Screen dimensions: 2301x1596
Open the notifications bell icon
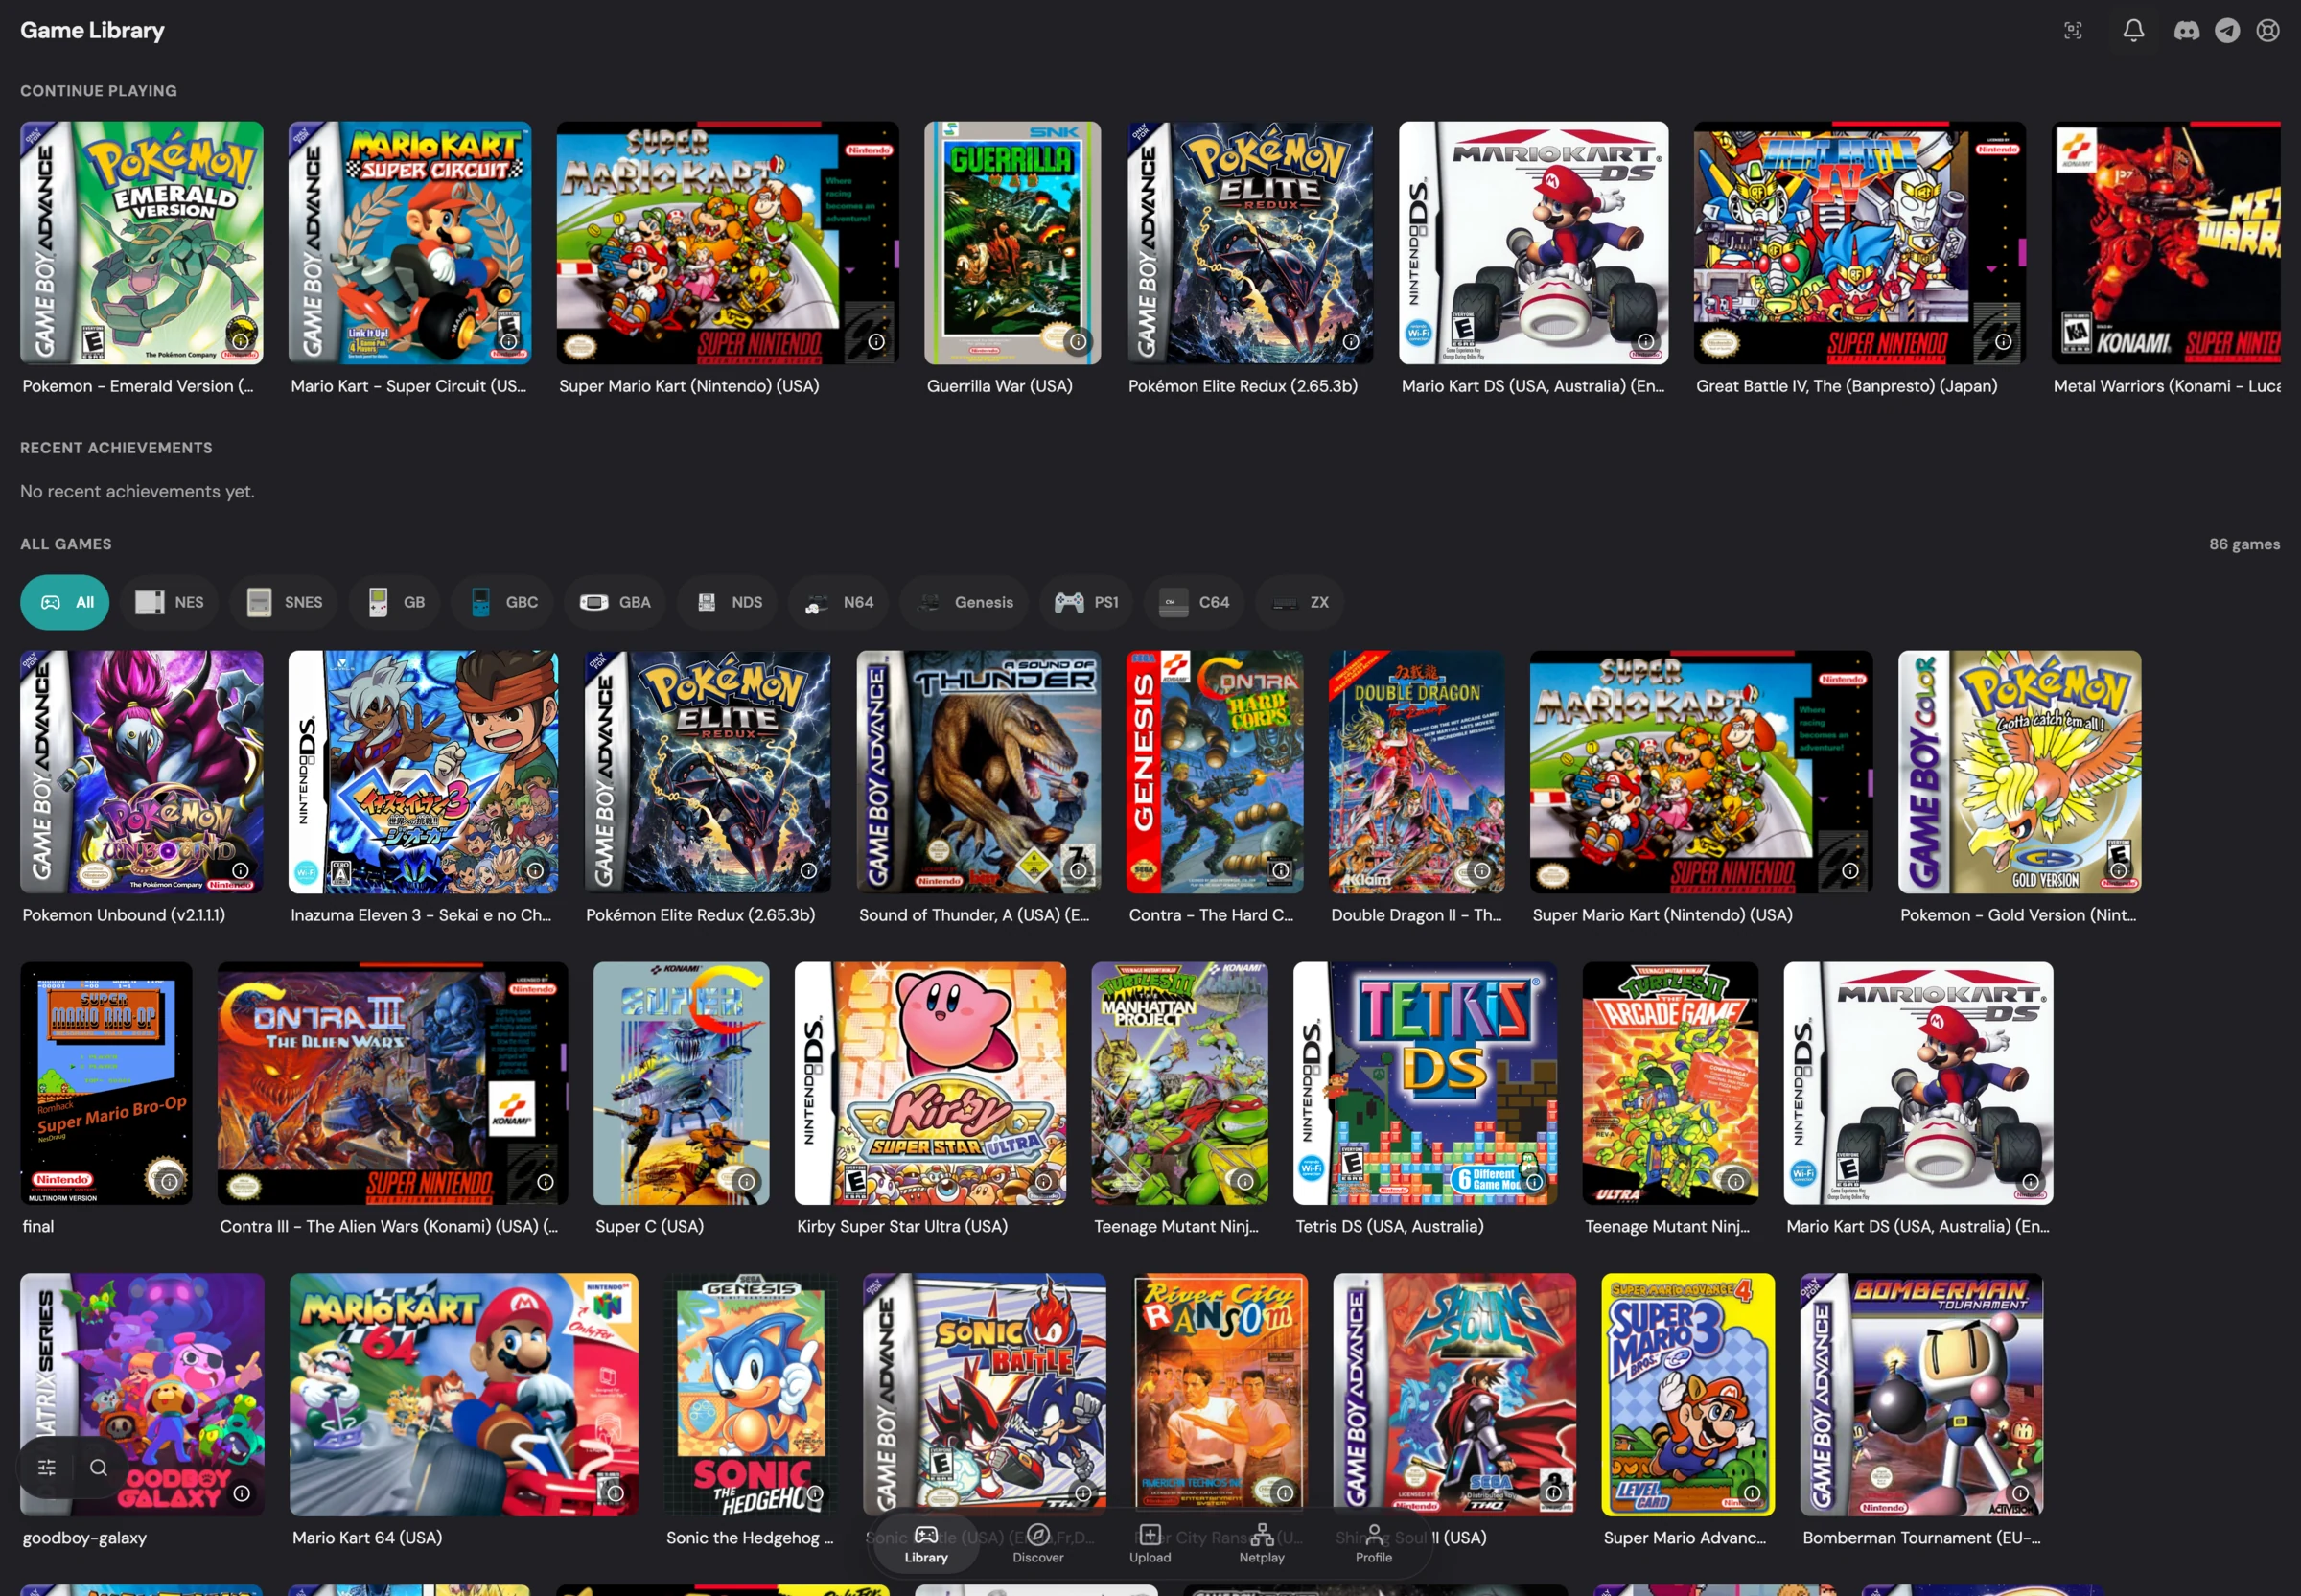pos(2133,30)
